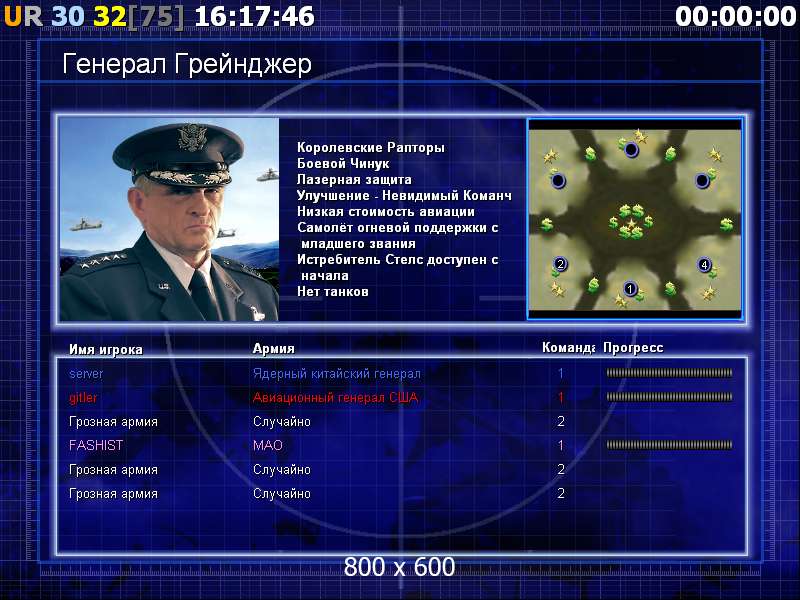Click "Улучшение - Невидимый Команч" line

pos(404,195)
